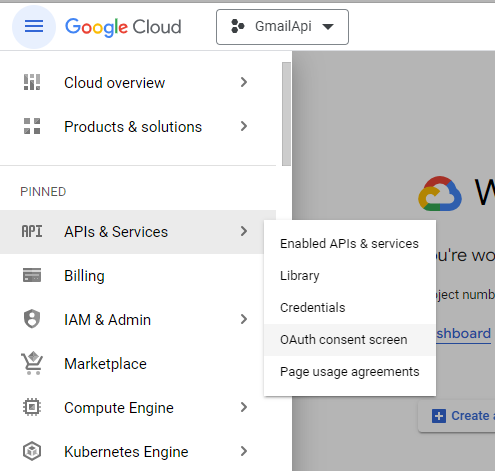The height and width of the screenshot is (471, 495).
Task: Expand the Cloud overview submenu chevron
Action: (x=244, y=82)
